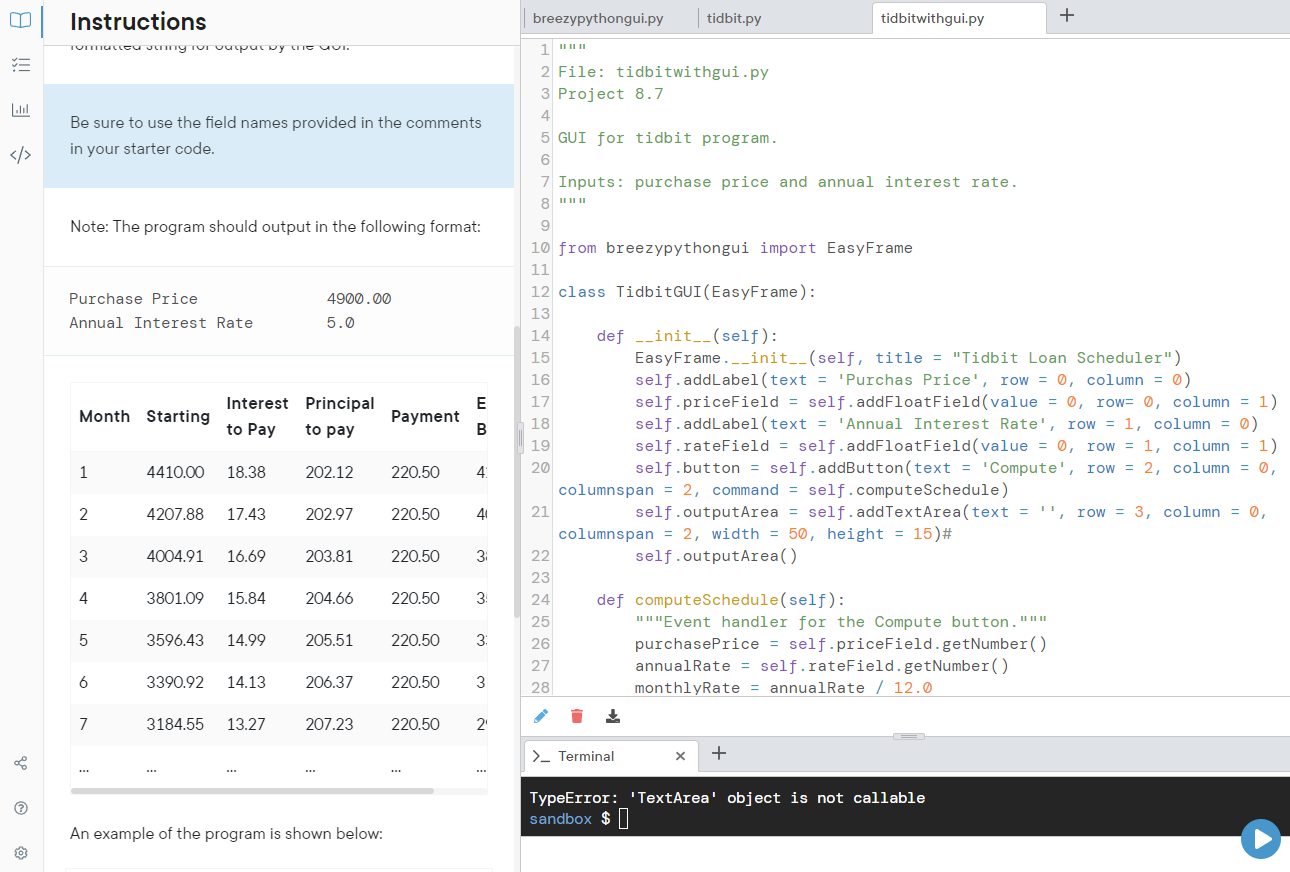Click the table's horizontal scrollbar
The width and height of the screenshot is (1290, 872).
(252, 791)
